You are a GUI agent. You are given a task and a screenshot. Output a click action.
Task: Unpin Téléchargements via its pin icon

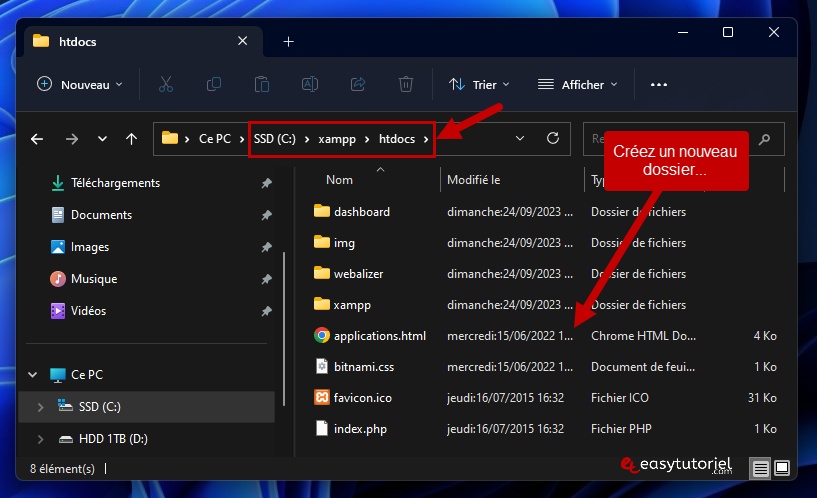[x=266, y=183]
